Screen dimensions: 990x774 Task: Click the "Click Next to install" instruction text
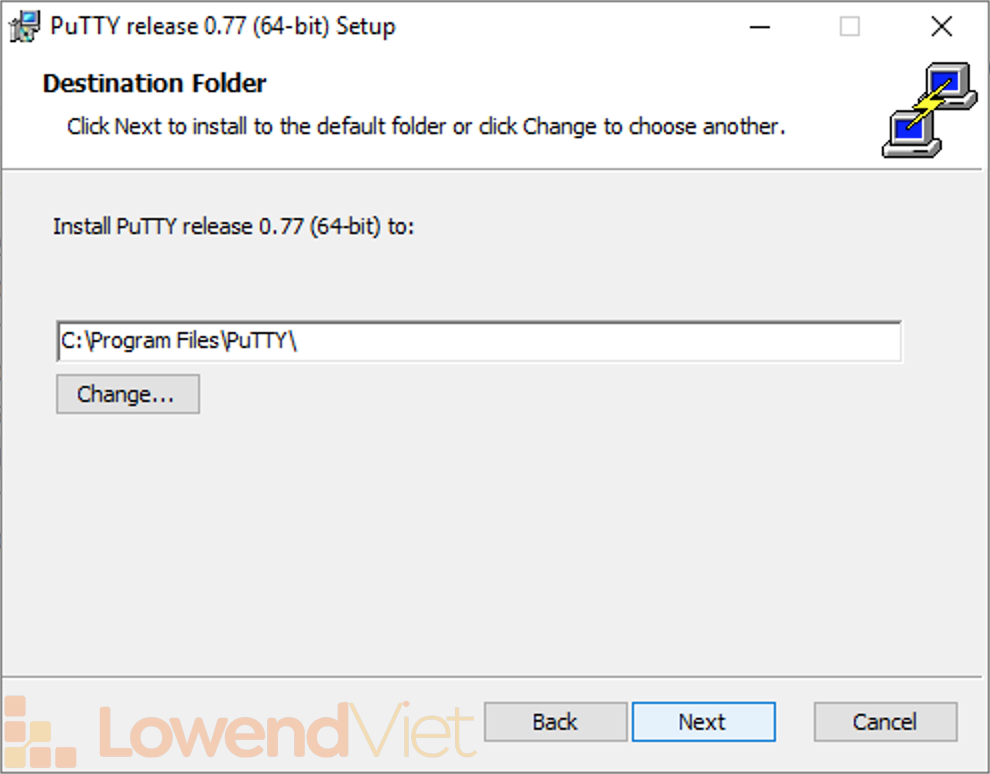coord(426,127)
